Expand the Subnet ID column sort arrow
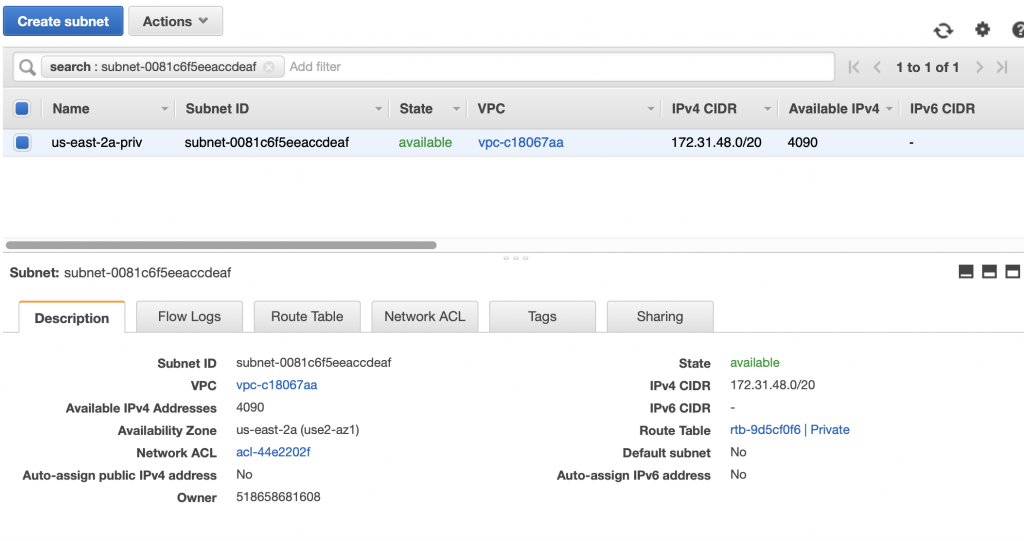 [x=378, y=109]
